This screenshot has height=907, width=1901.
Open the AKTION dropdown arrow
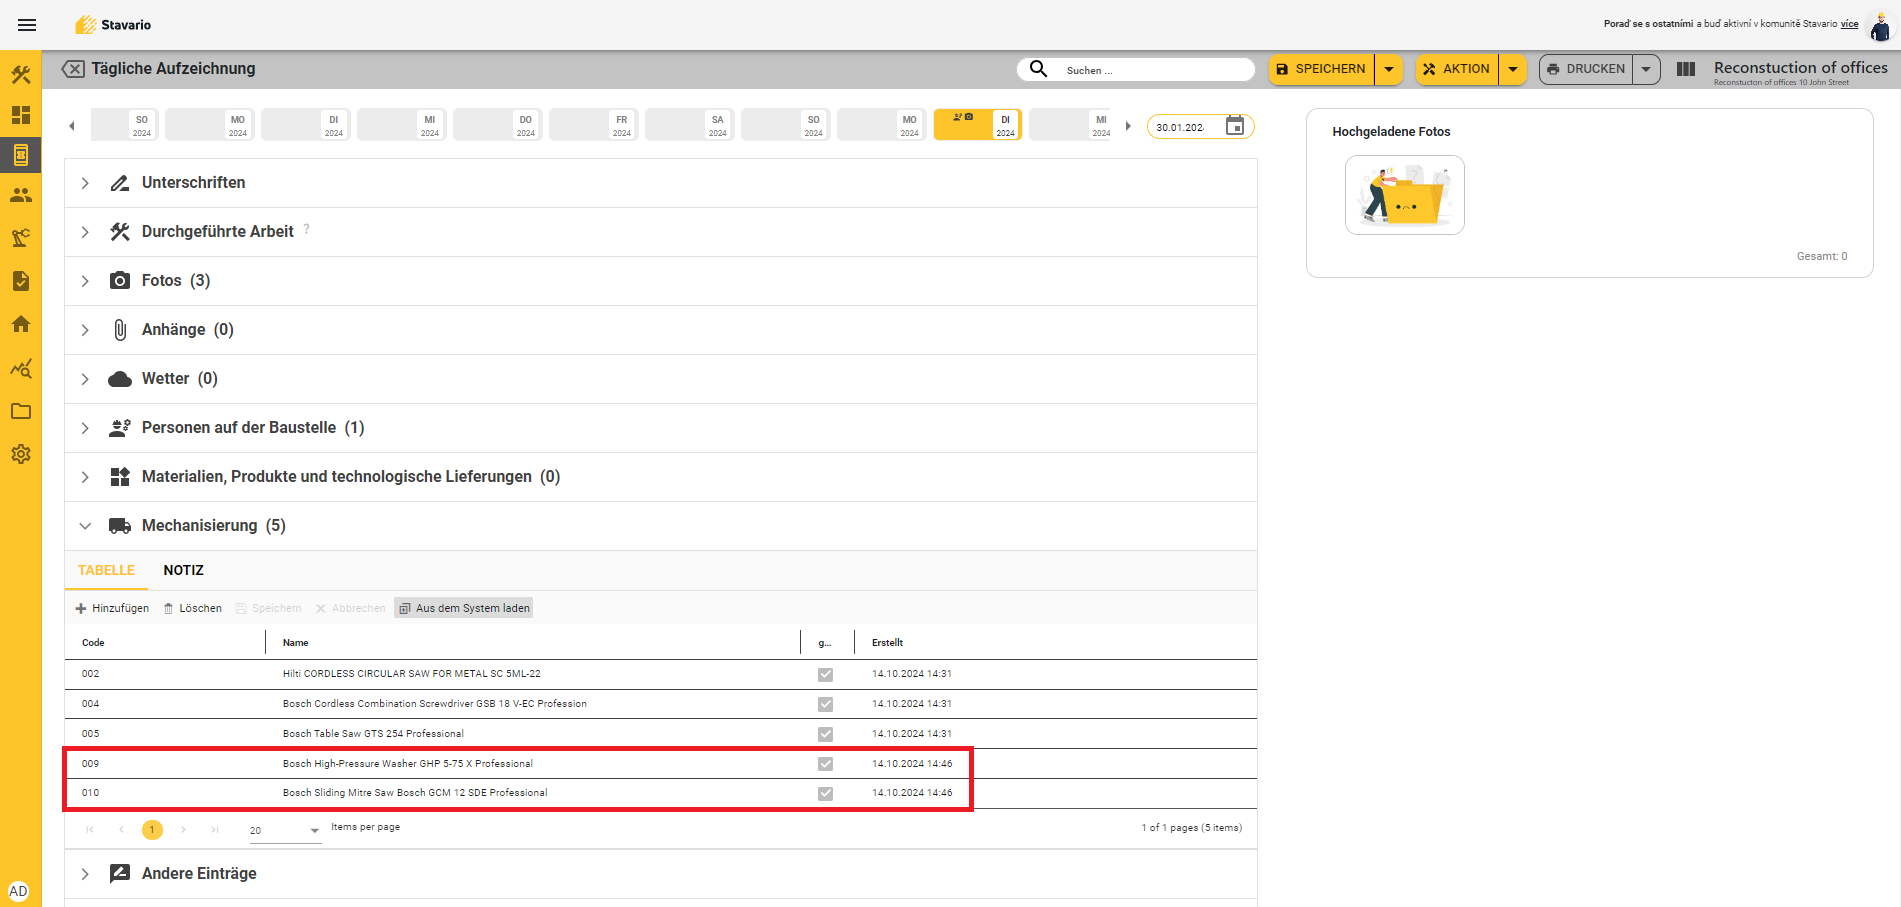(x=1513, y=69)
